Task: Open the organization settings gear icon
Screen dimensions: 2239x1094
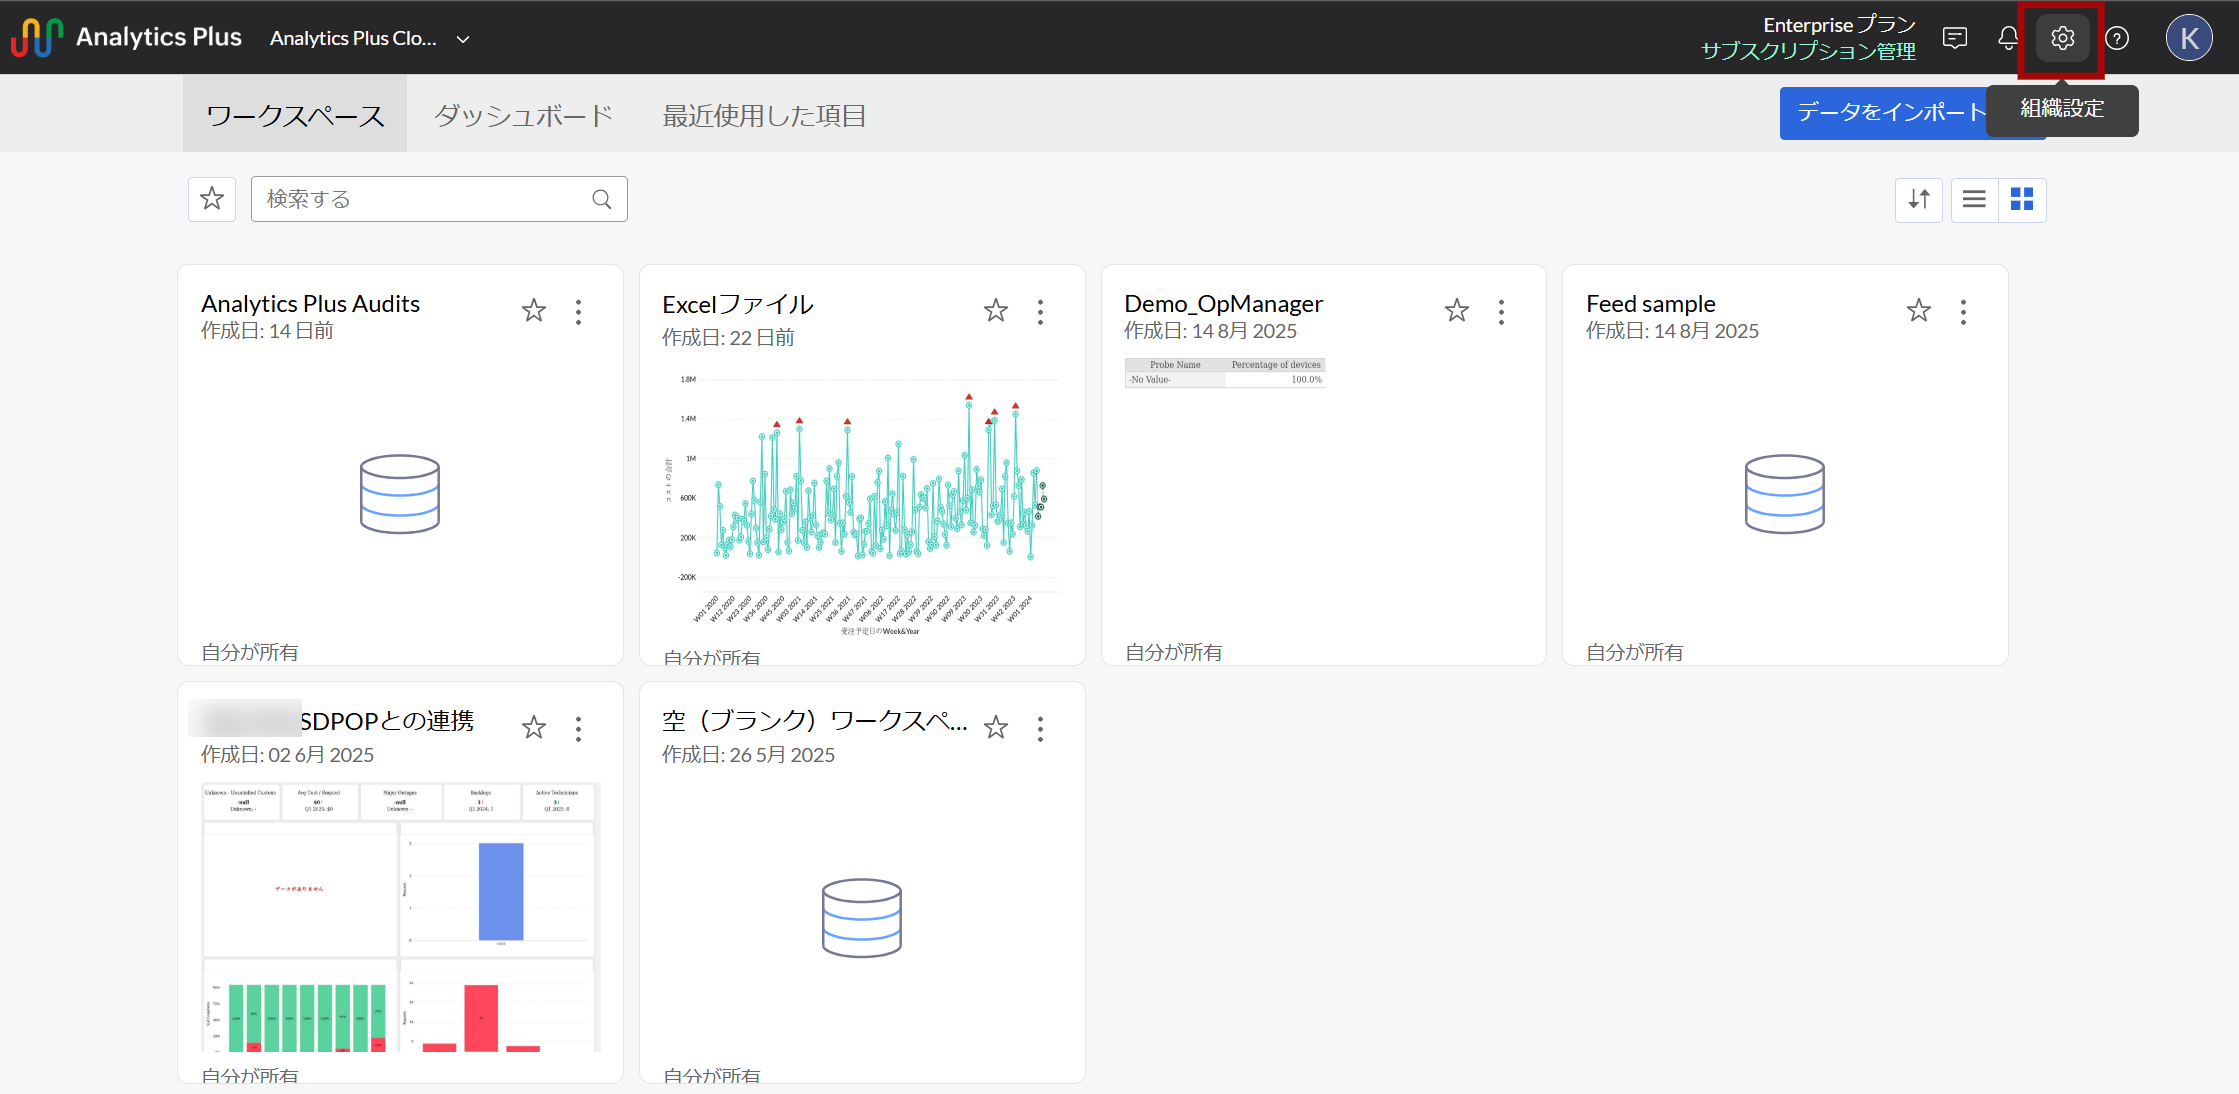Action: (2062, 39)
